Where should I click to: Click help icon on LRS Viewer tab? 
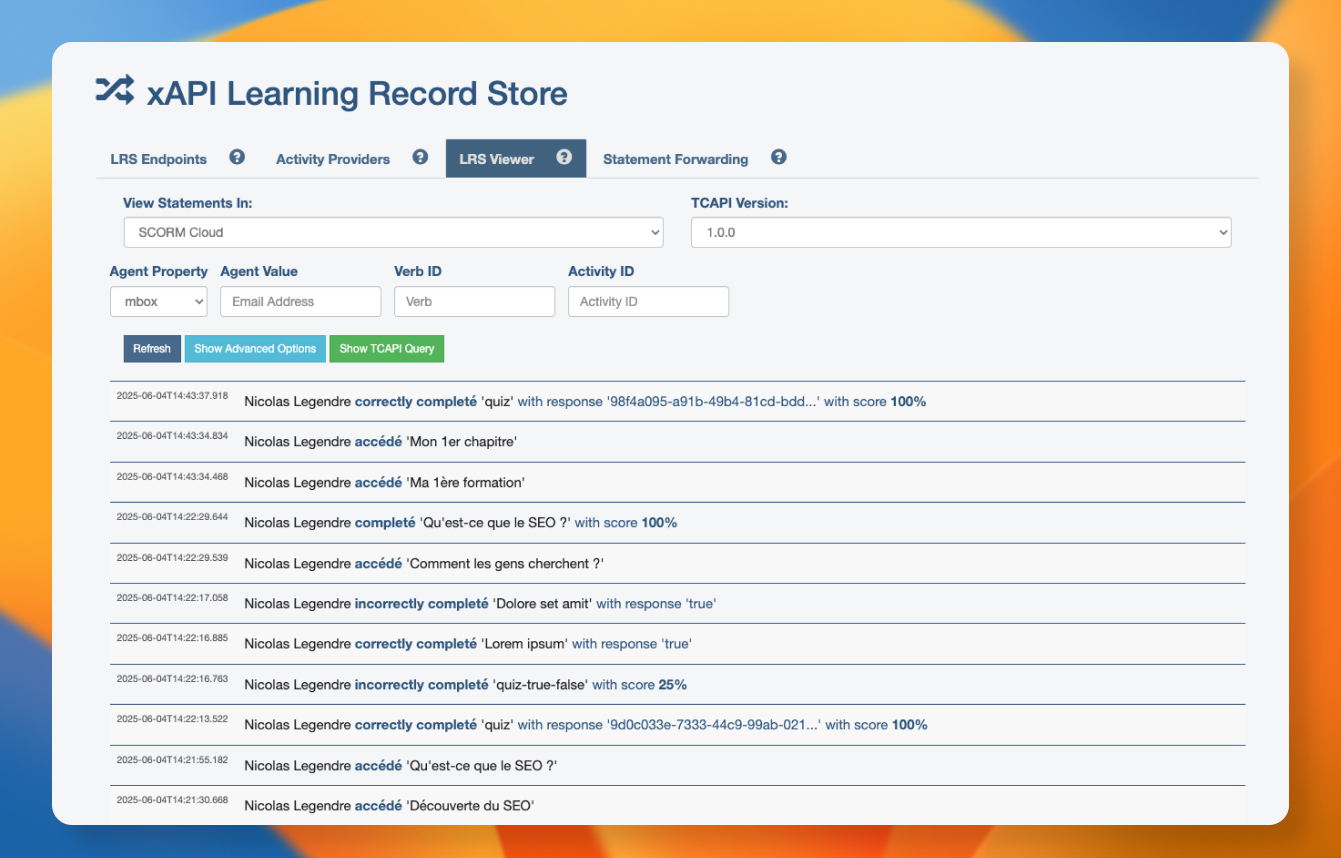click(x=564, y=157)
